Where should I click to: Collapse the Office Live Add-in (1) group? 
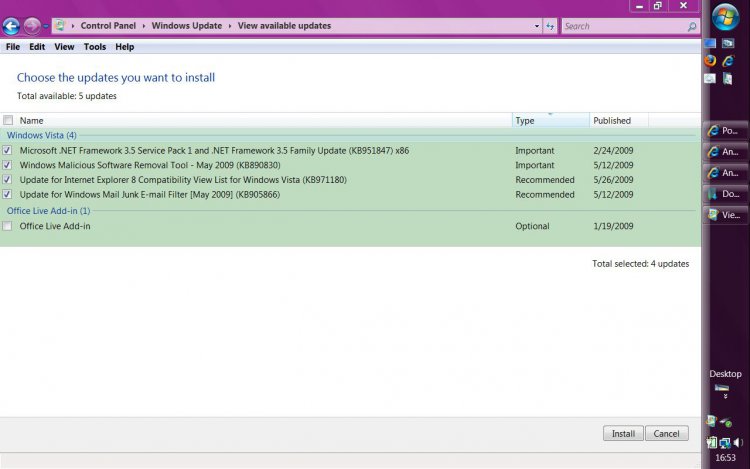tap(48, 211)
